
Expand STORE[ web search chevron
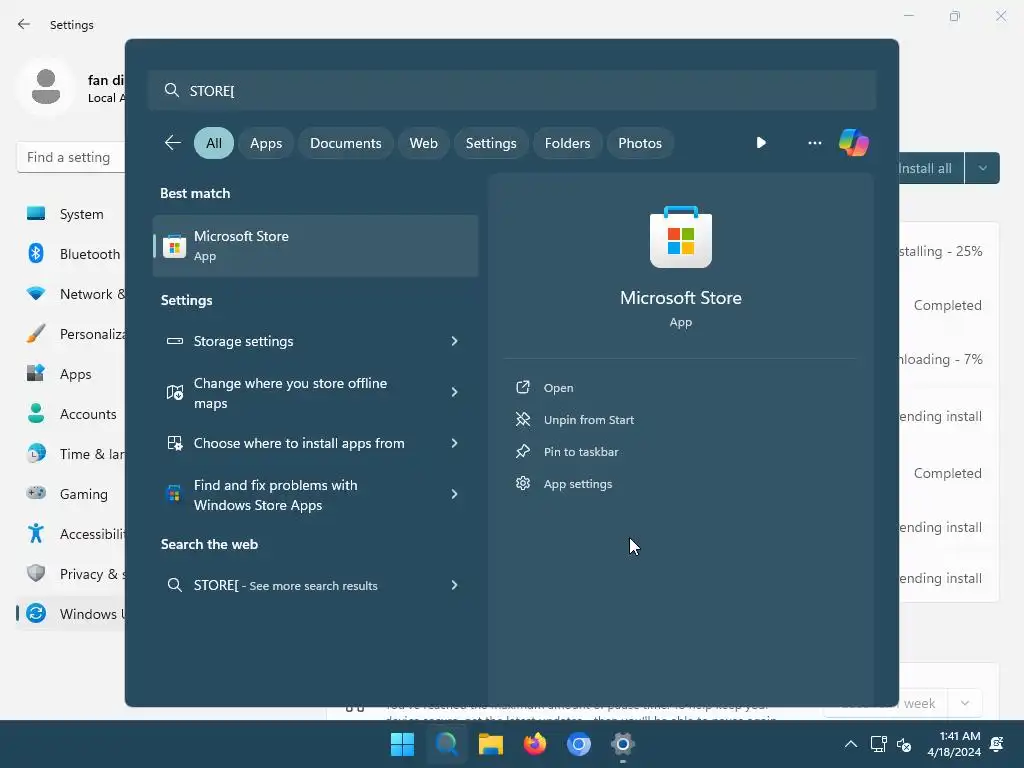[454, 585]
